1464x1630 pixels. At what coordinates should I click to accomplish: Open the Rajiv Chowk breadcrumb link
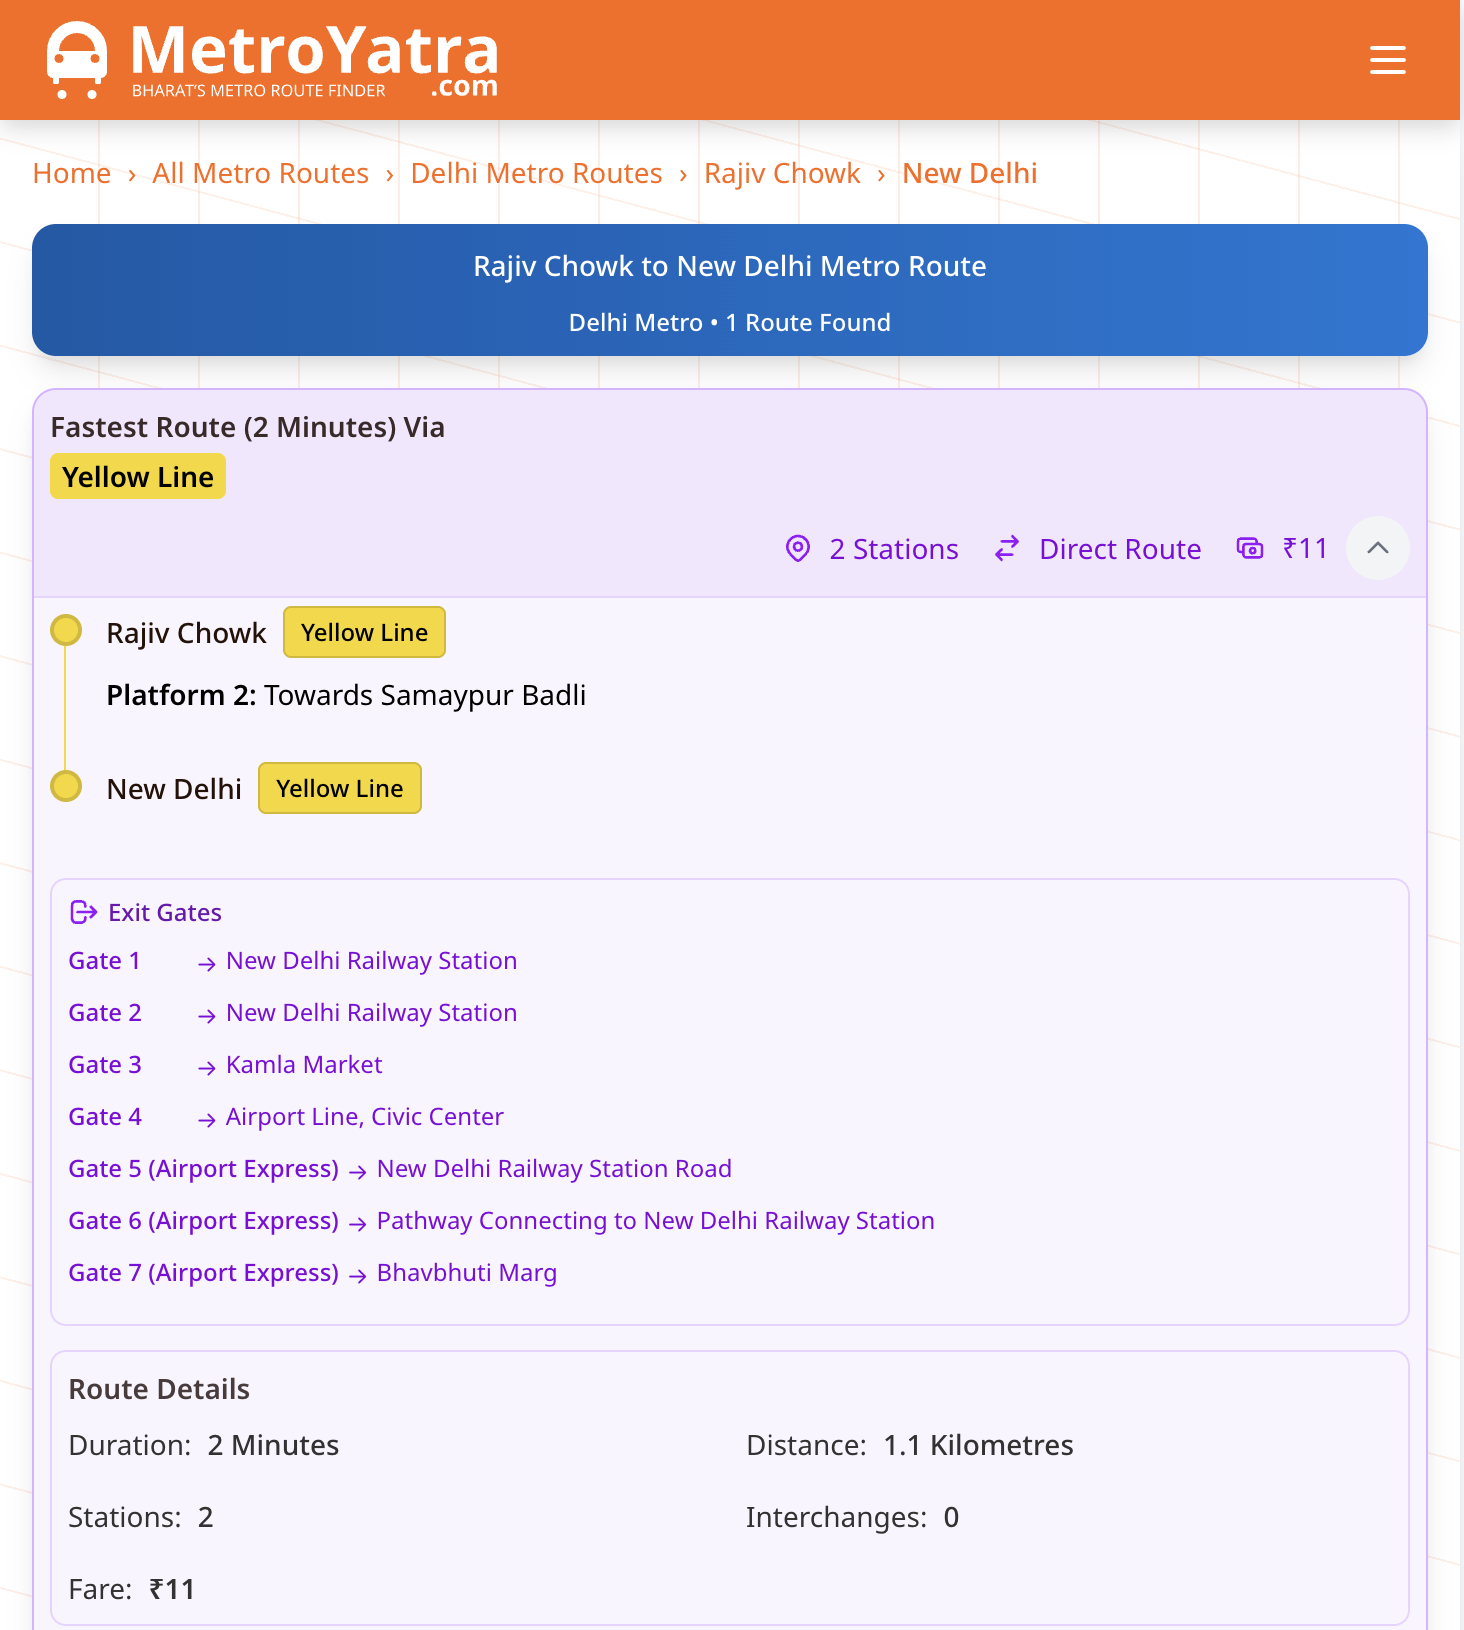coord(782,173)
